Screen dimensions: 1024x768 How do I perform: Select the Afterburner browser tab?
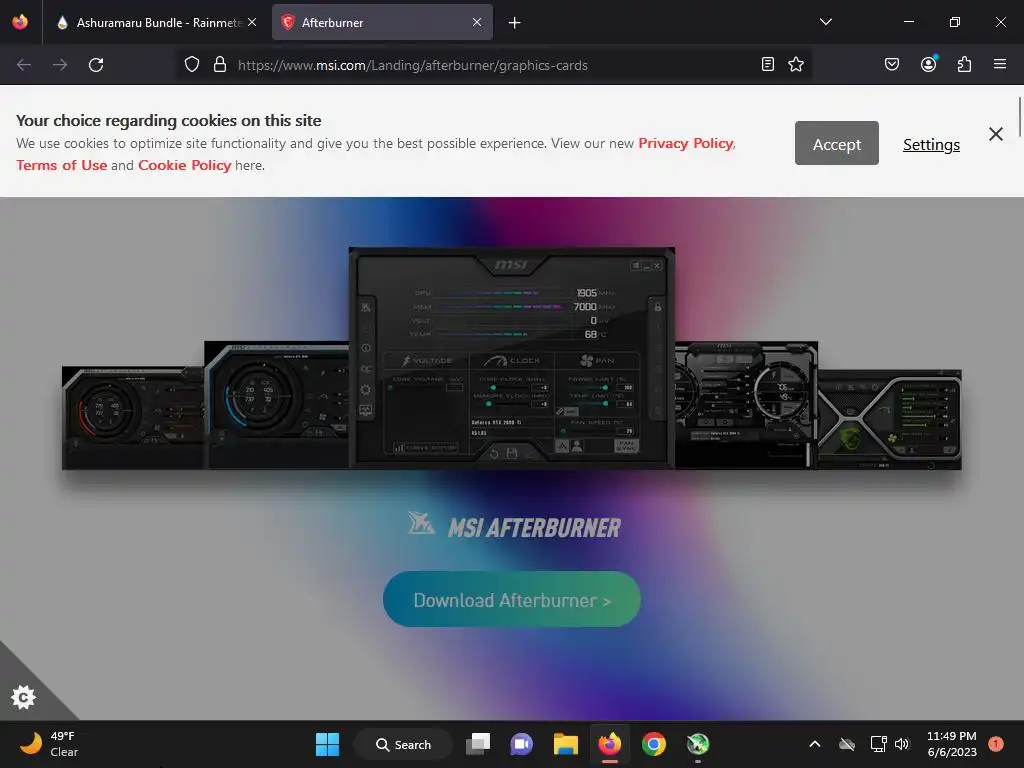382,22
